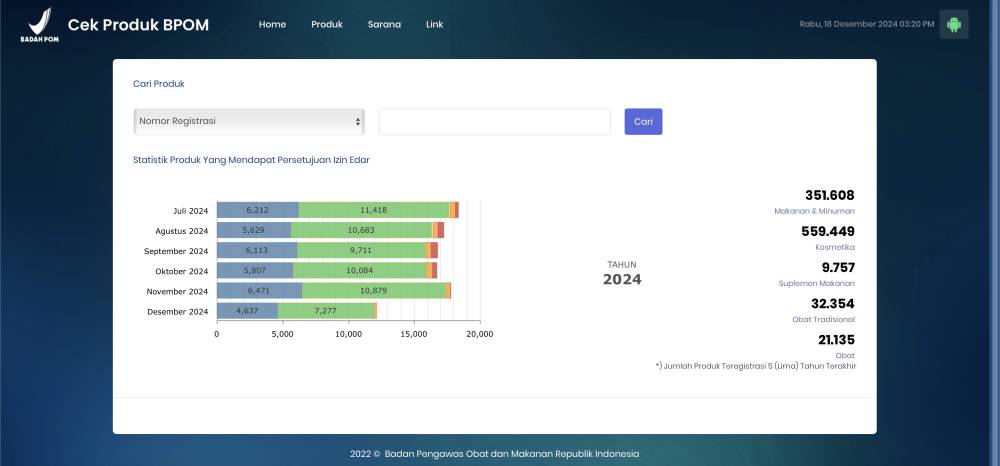Click the green Oktober 2024 segment 10,084
Image resolution: width=1000 pixels, height=466 pixels.
(360, 271)
